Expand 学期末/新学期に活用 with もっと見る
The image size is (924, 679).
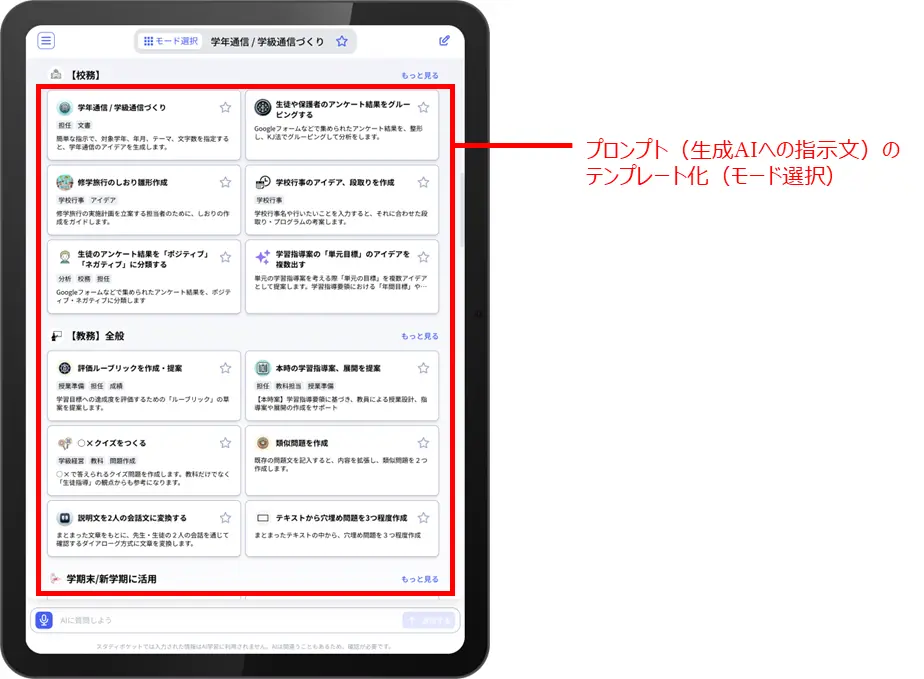click(x=419, y=579)
